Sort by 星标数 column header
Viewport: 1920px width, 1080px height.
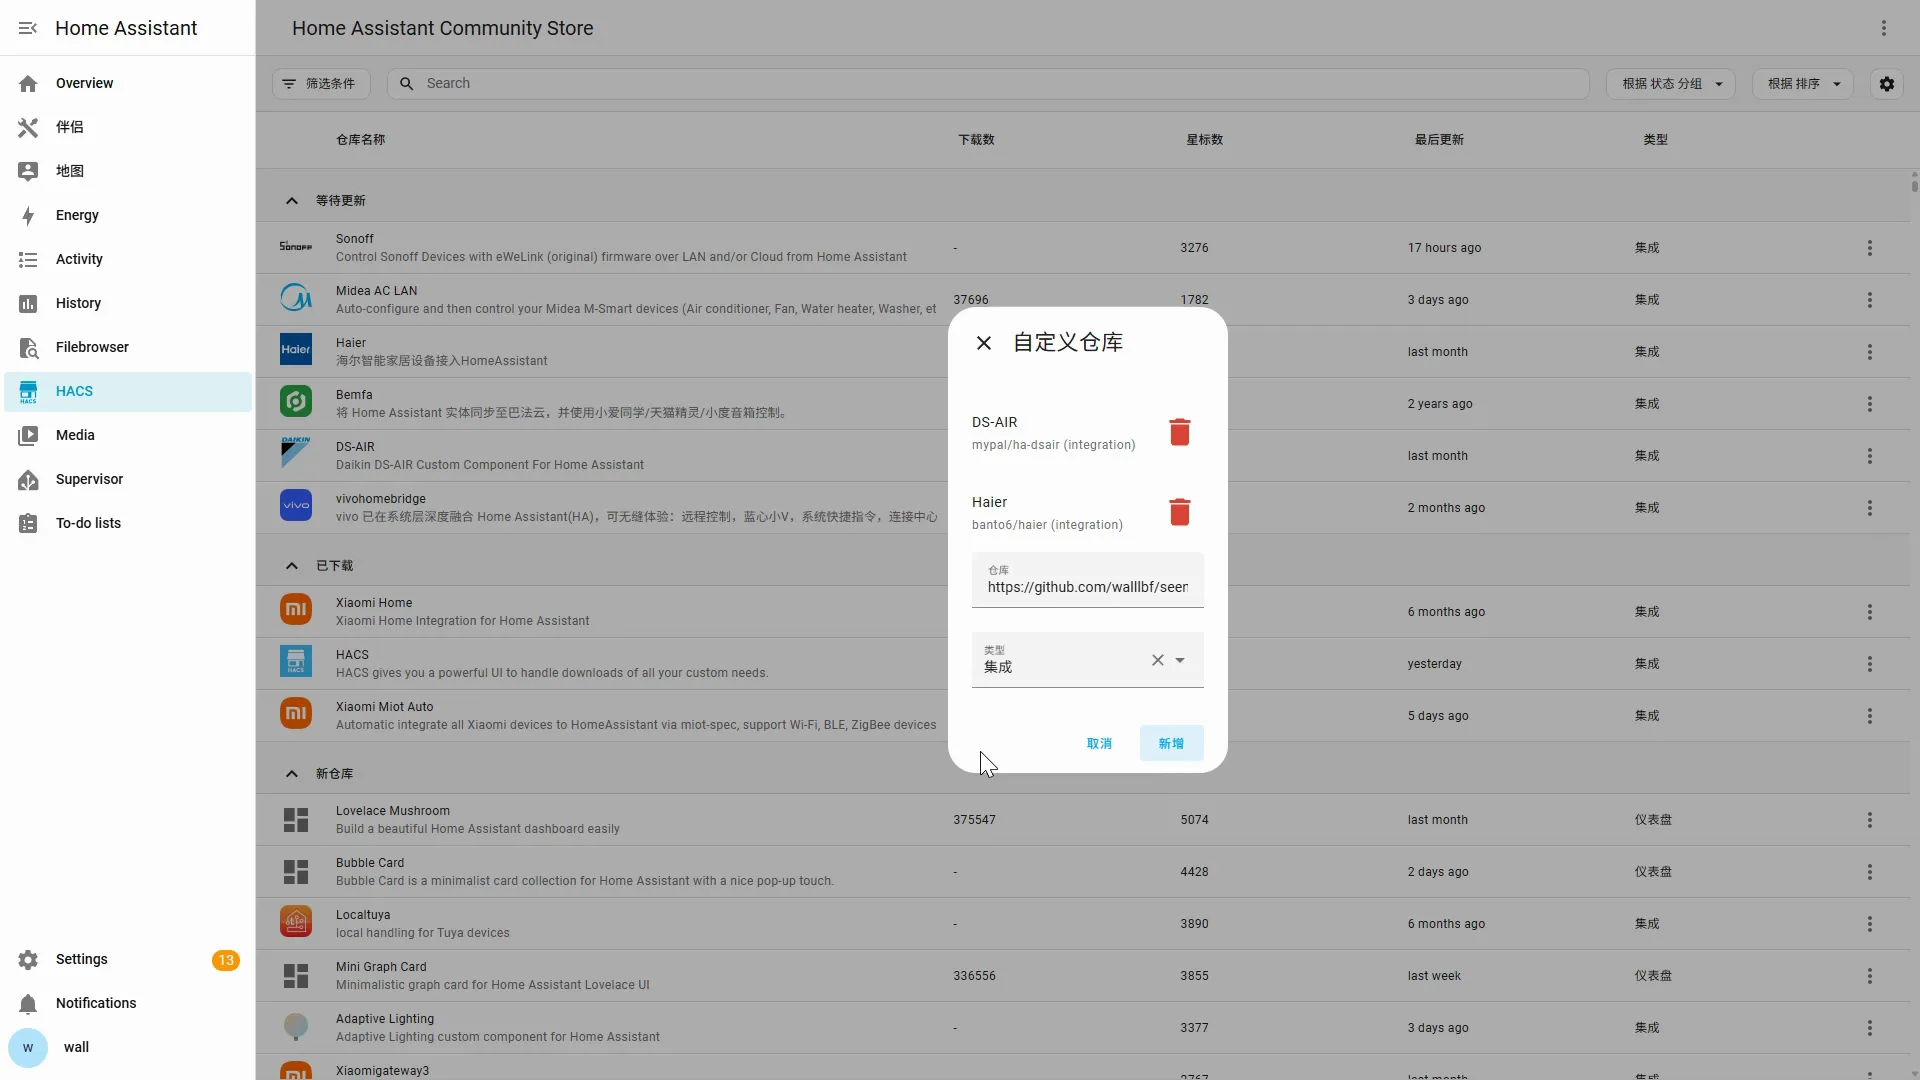point(1205,140)
